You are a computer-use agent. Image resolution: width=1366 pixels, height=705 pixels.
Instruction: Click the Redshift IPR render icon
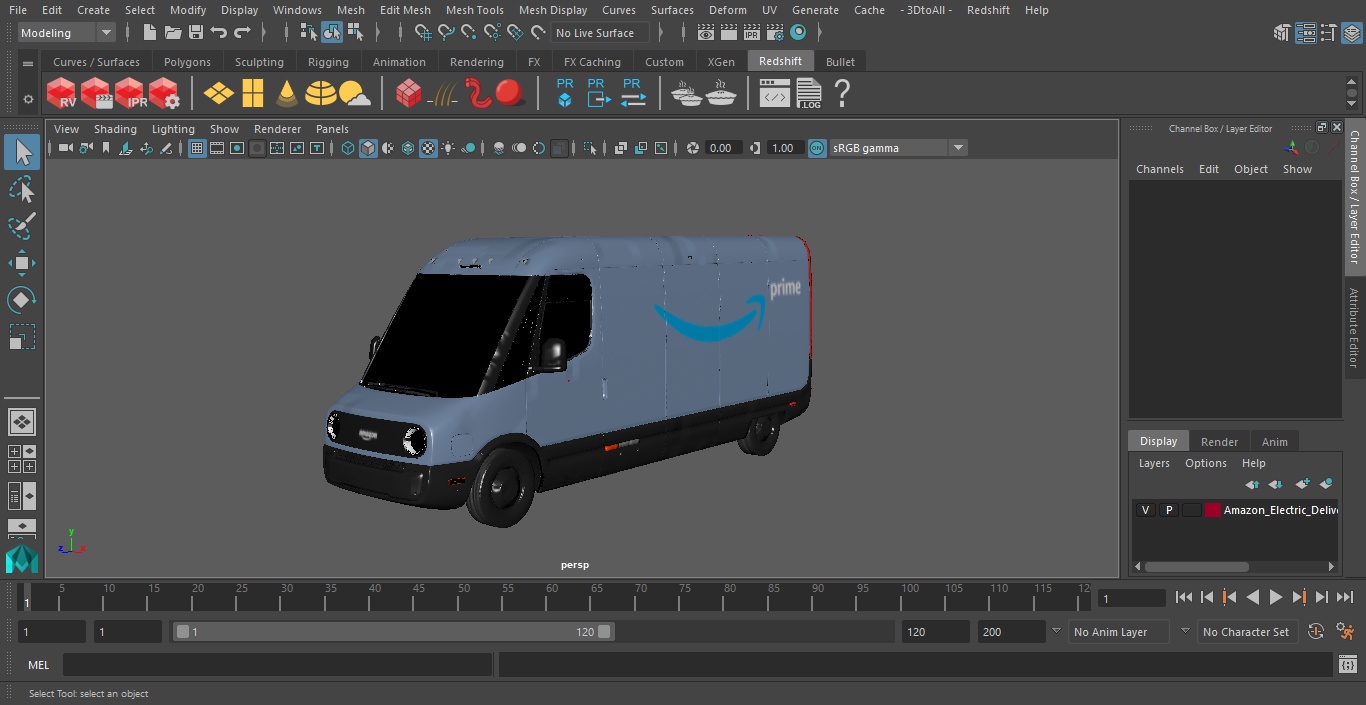[130, 94]
